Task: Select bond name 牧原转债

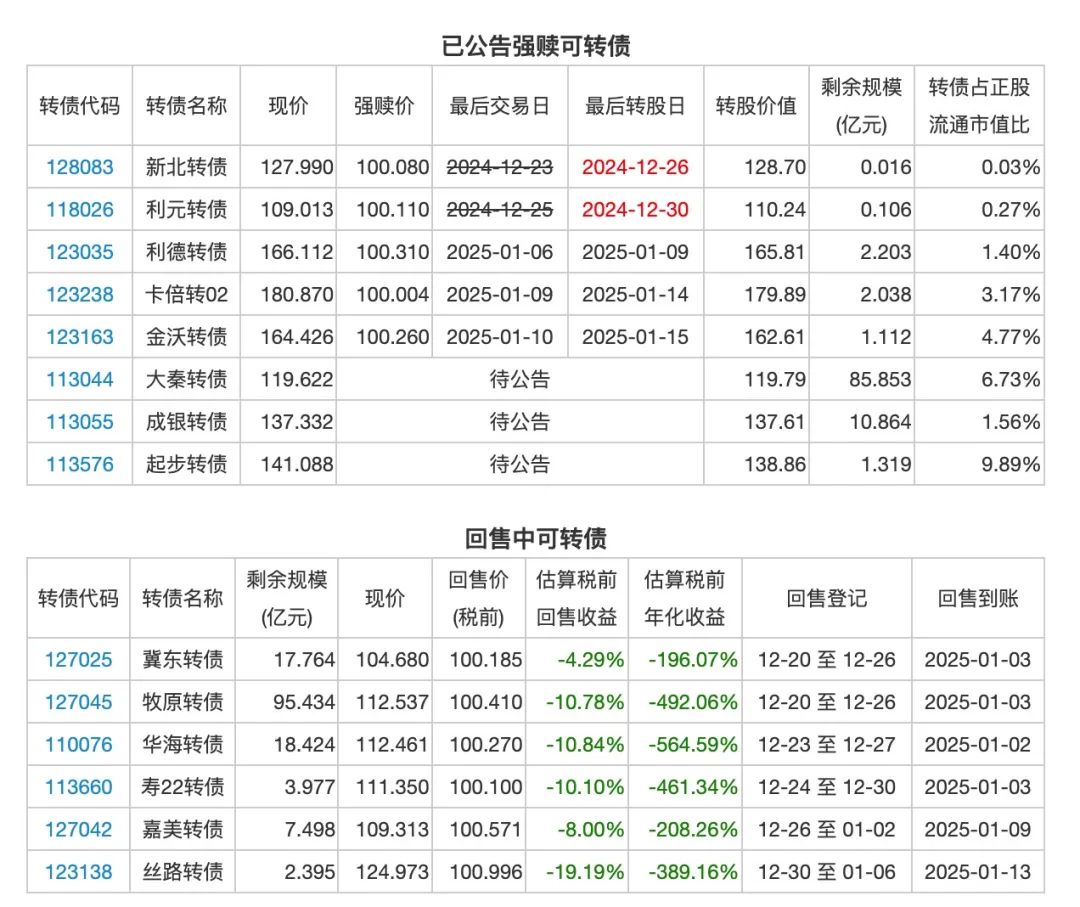Action: coord(183,702)
